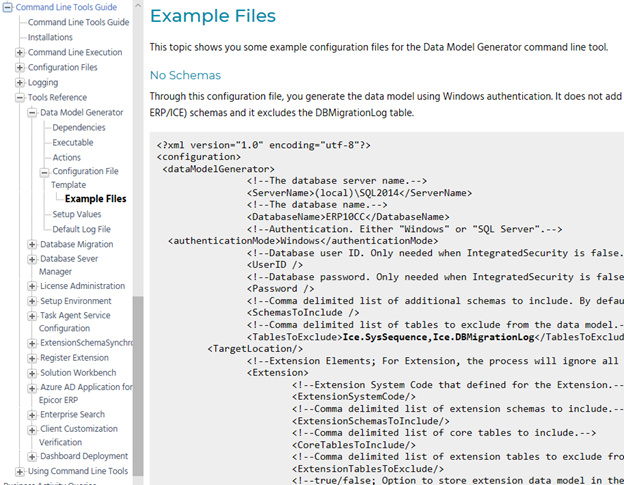Click the Example Files page heading
624x485 pixels.
tap(213, 16)
